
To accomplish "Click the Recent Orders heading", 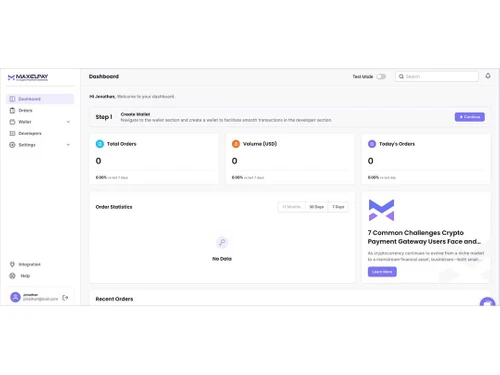I will (114, 299).
